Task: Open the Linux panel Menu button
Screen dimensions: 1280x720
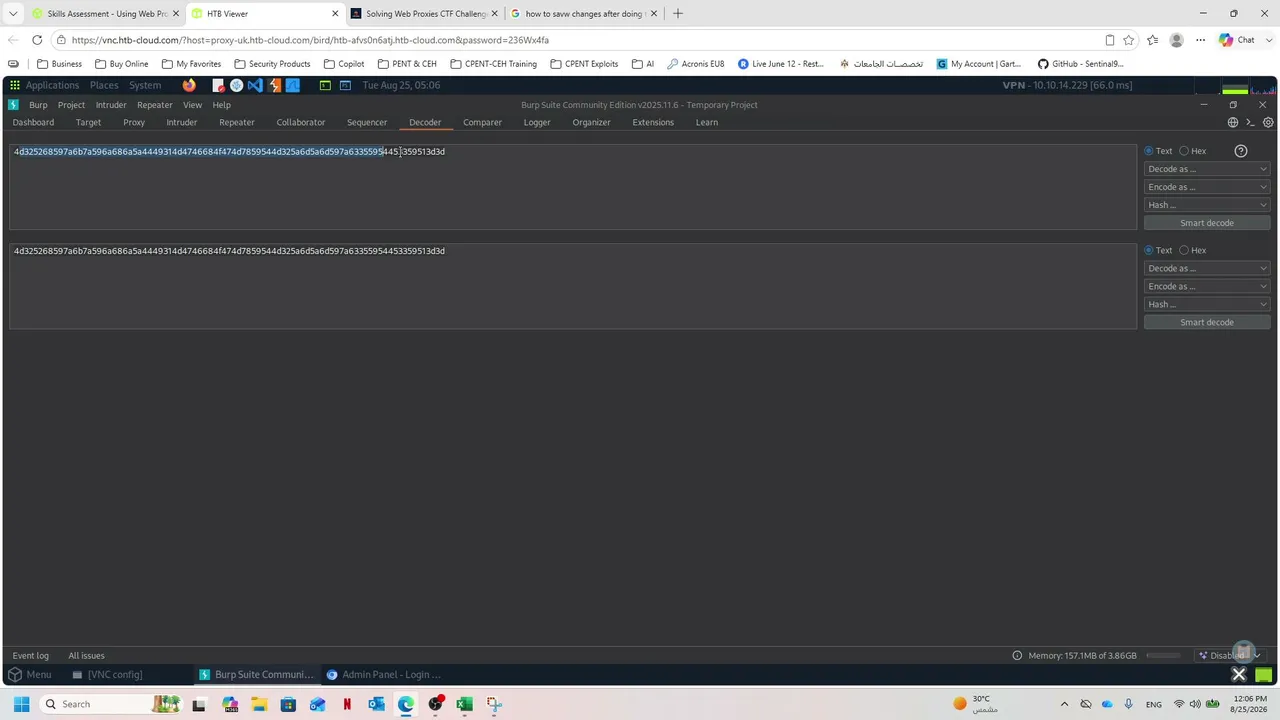Action: coord(30,674)
